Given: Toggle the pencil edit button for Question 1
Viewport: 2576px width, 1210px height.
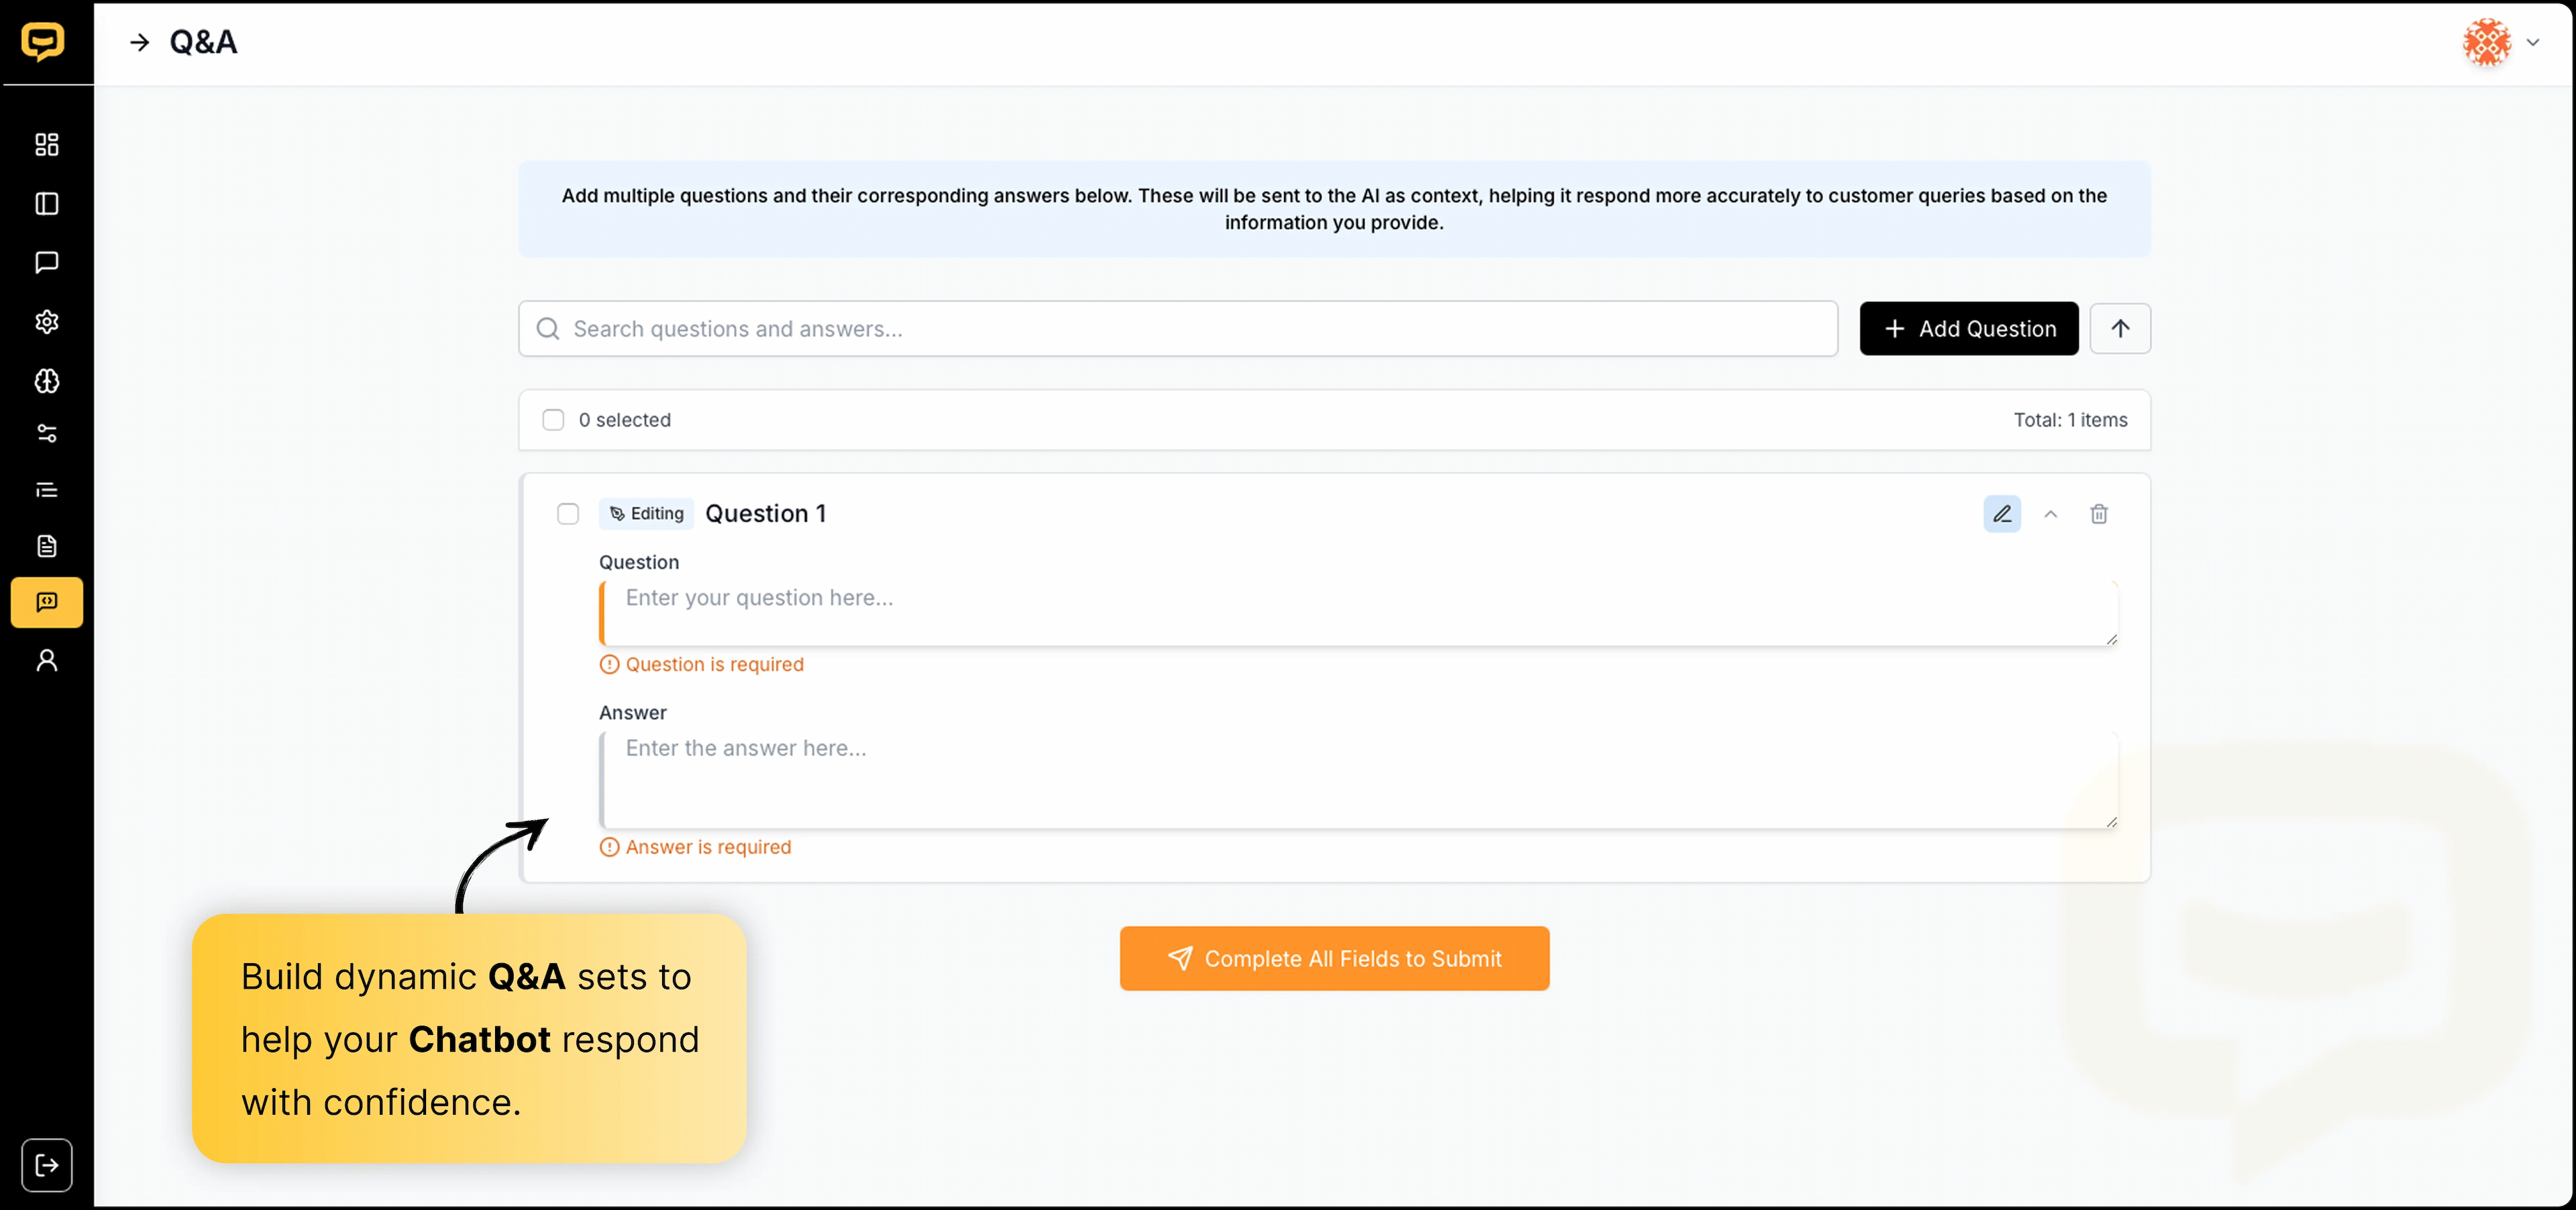Looking at the screenshot, I should 2002,514.
